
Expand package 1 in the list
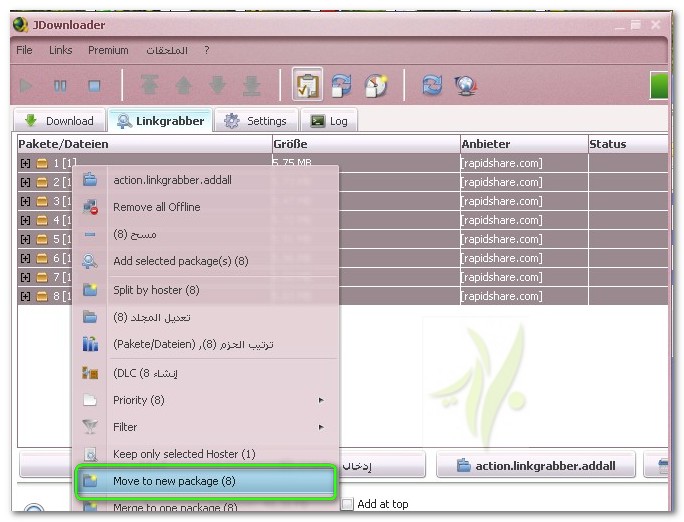[x=25, y=163]
